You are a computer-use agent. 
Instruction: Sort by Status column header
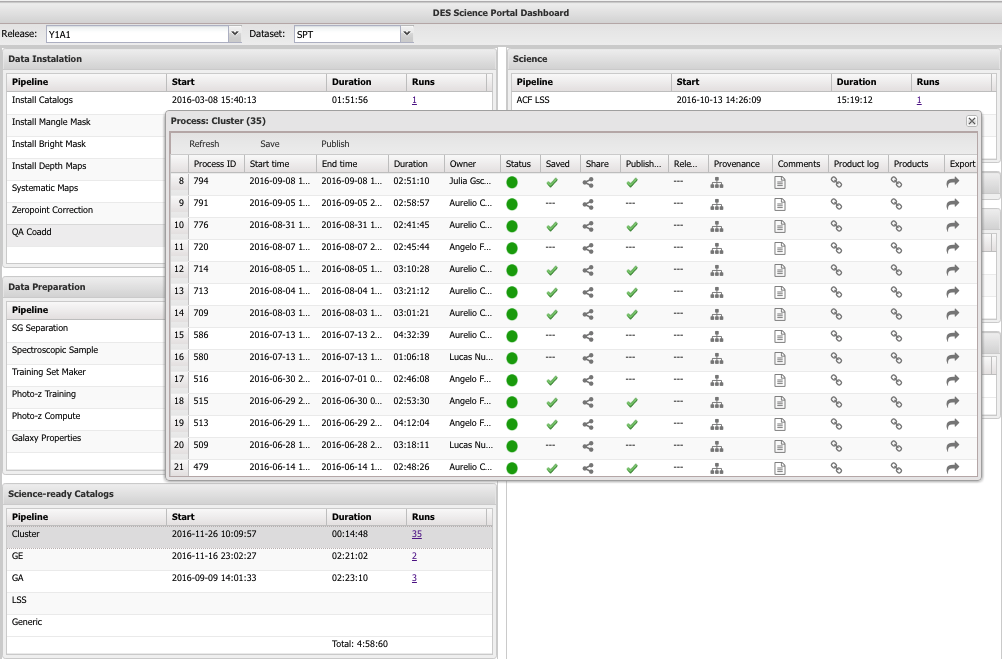coord(520,164)
